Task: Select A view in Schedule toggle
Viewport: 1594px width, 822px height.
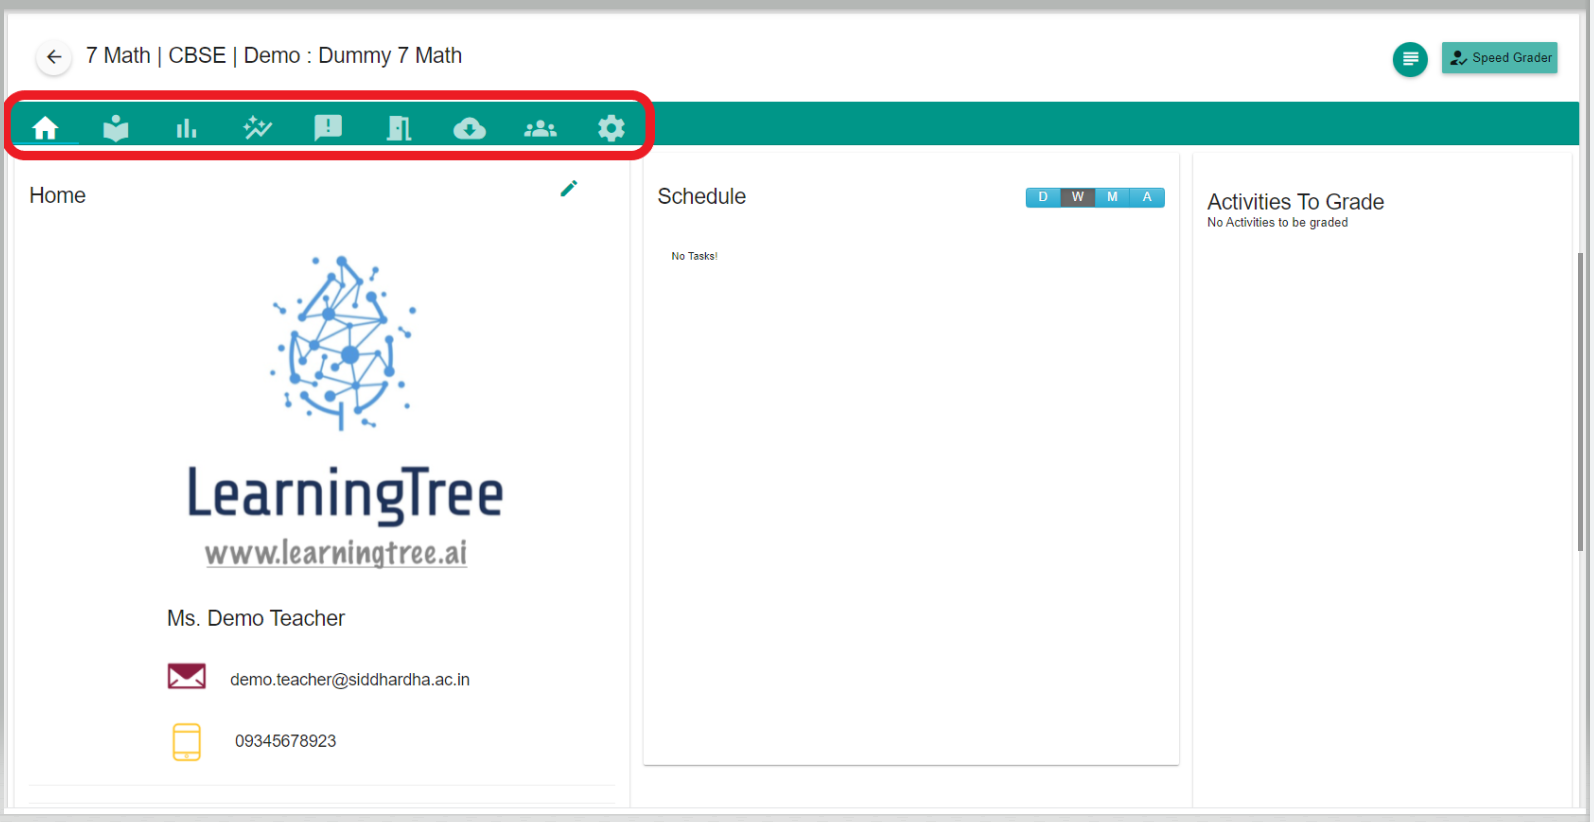Action: click(x=1147, y=197)
